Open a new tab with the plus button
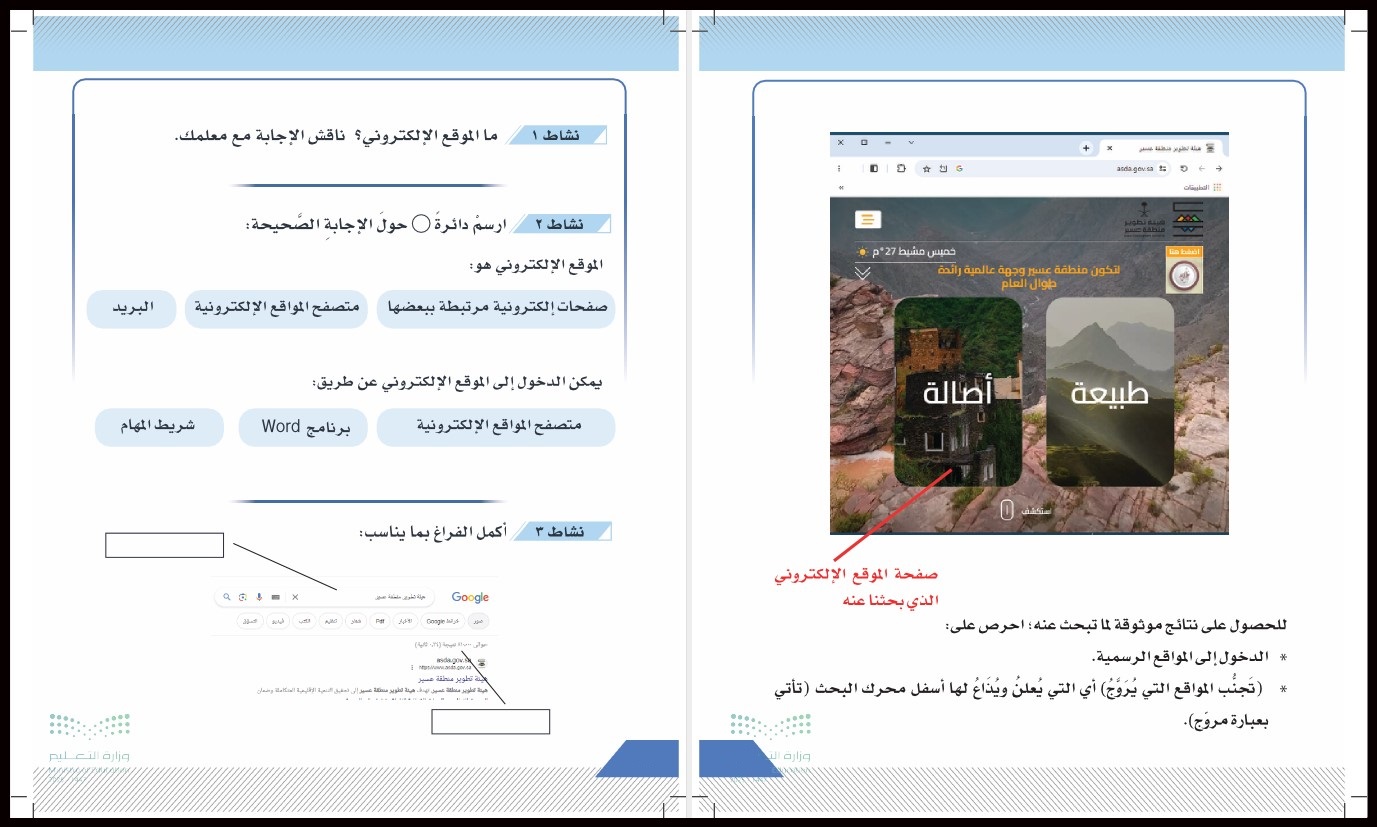The height and width of the screenshot is (827, 1377). [1086, 148]
